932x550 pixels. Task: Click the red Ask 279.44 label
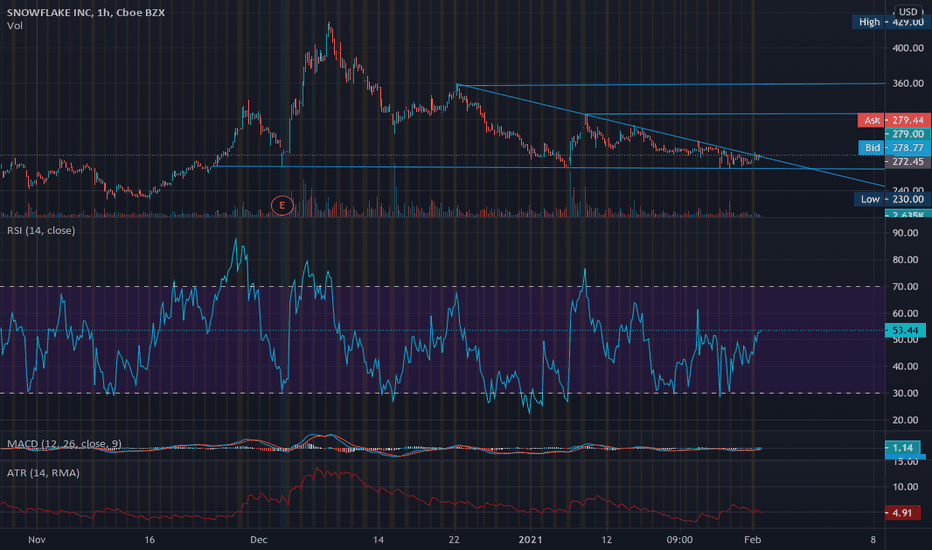[894, 120]
